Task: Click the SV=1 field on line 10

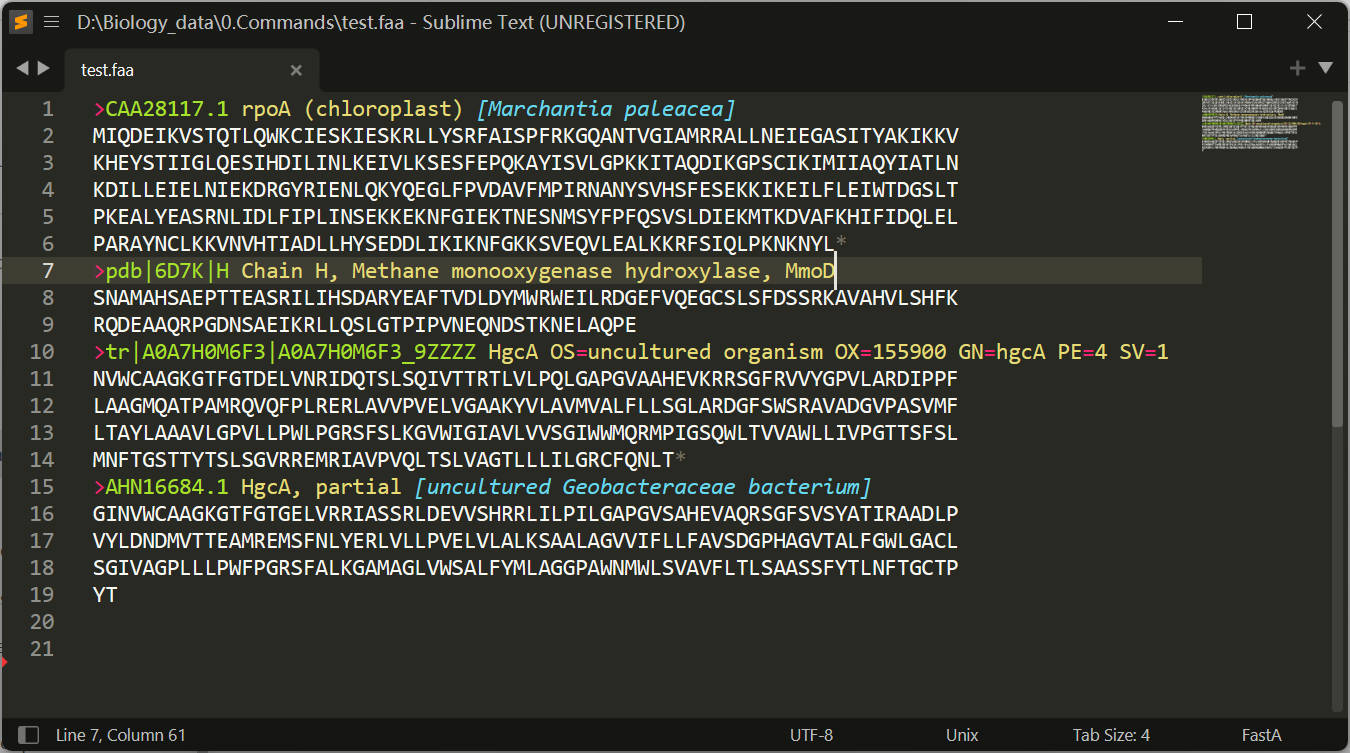Action: pos(1143,352)
